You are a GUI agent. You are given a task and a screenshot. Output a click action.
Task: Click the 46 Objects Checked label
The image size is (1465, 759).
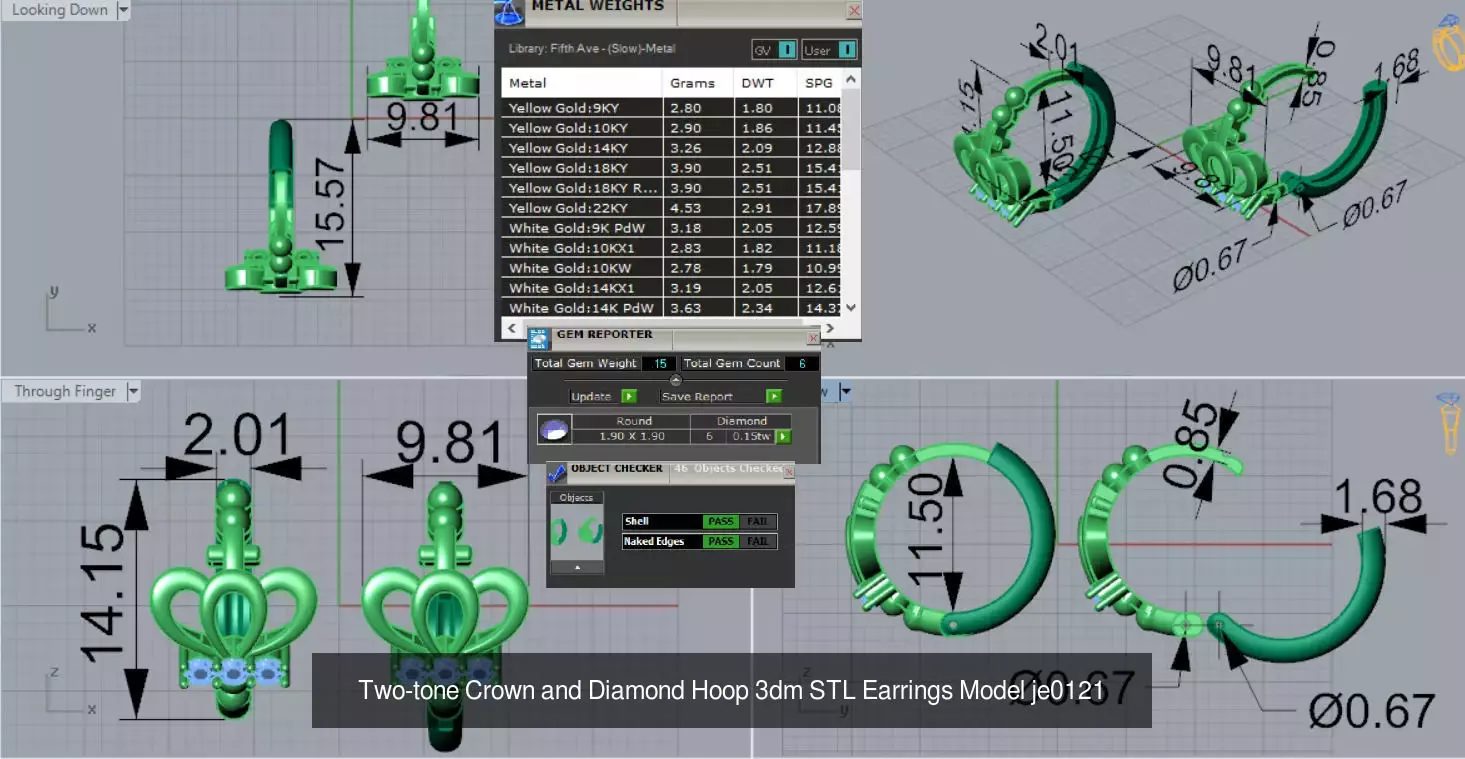tap(729, 468)
